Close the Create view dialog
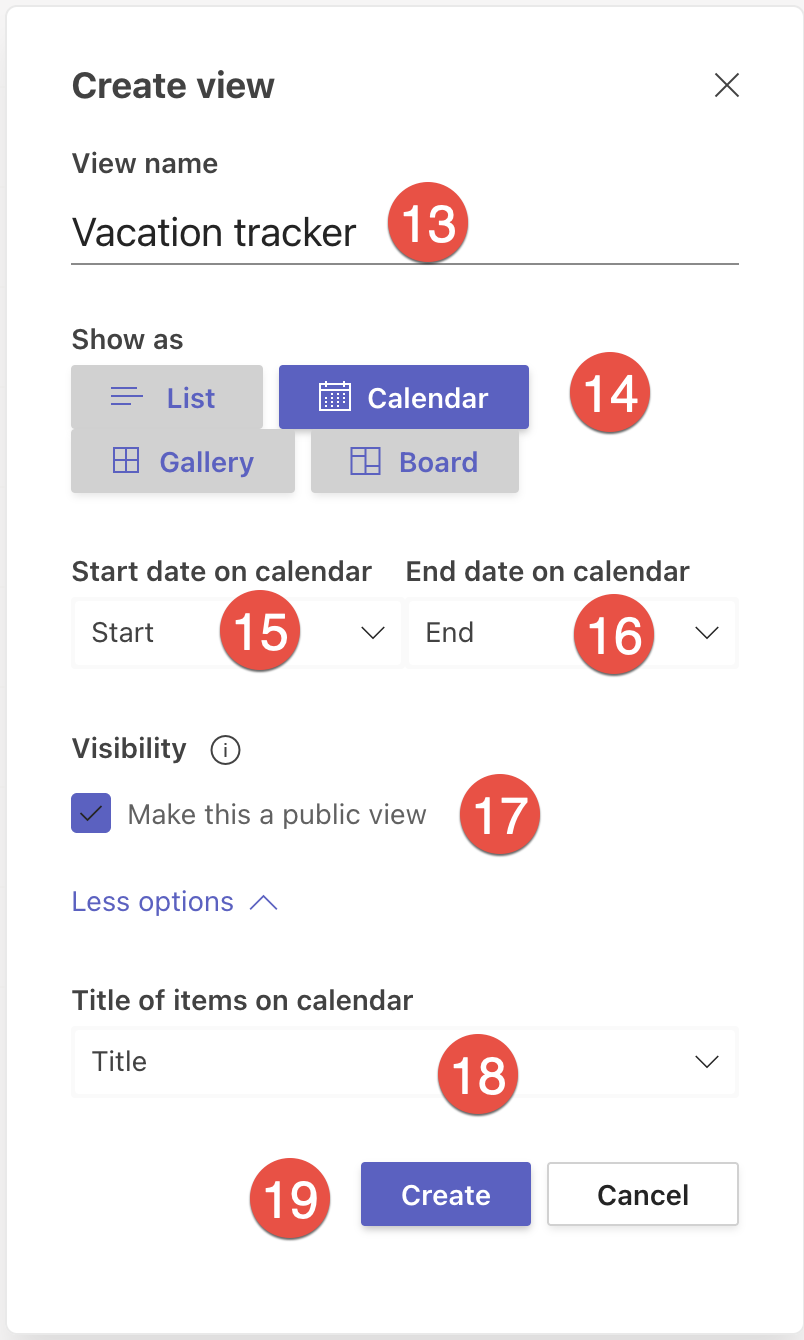The height and width of the screenshot is (1340, 804). 727,85
